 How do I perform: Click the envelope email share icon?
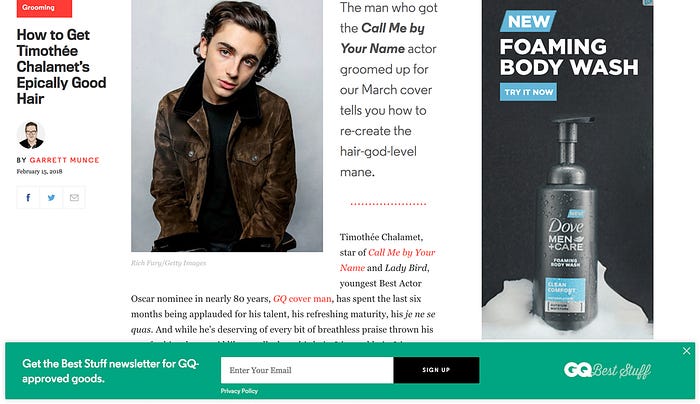pos(74,197)
